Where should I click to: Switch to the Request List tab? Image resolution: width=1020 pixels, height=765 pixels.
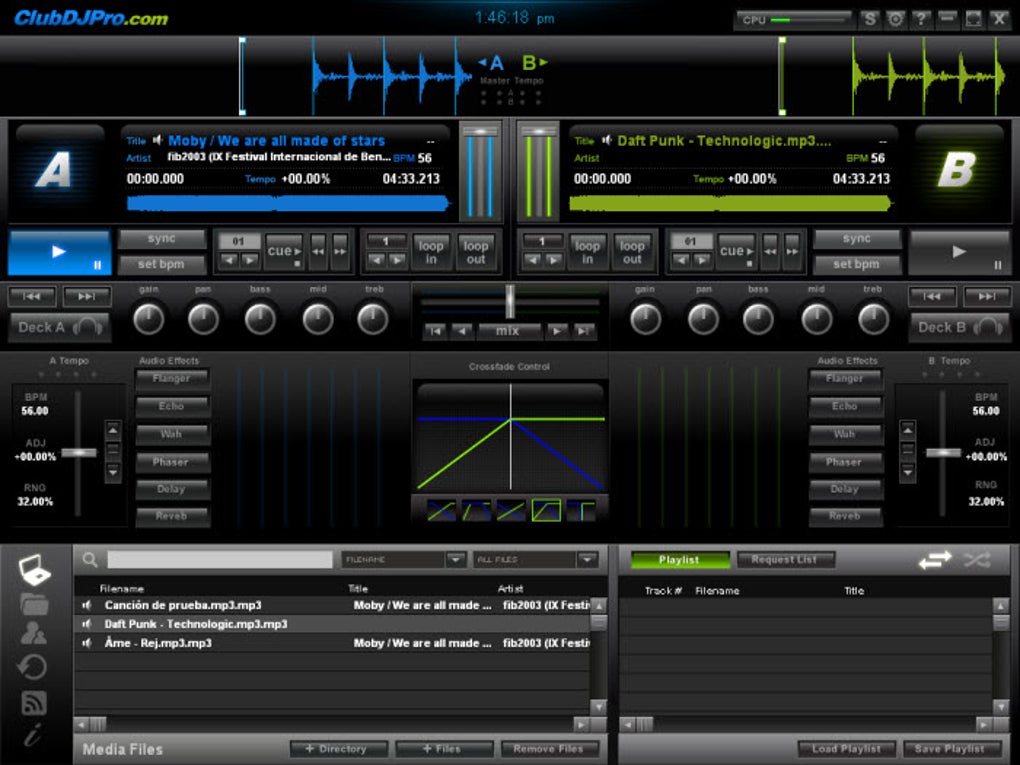pos(785,560)
